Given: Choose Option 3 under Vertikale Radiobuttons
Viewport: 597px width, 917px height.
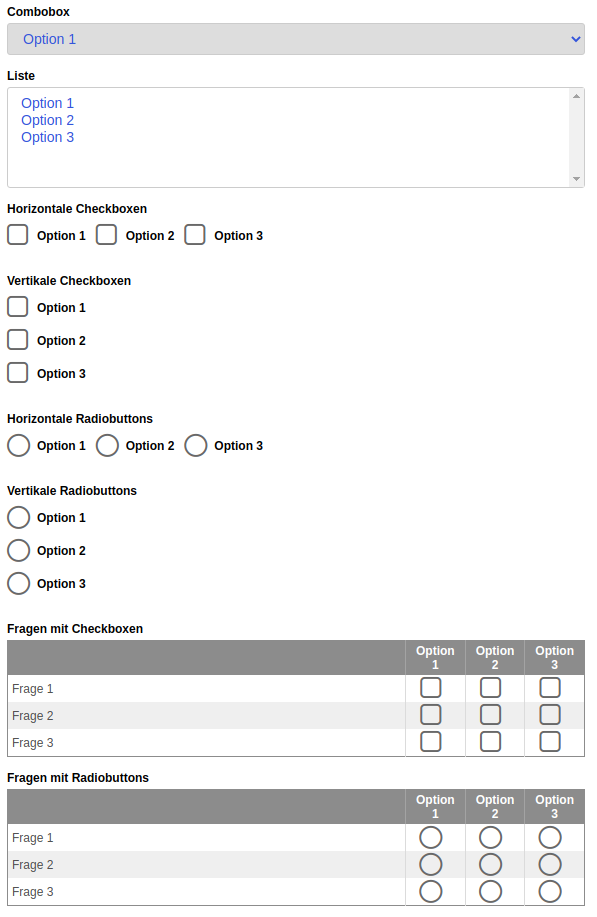Looking at the screenshot, I should pyautogui.click(x=18, y=583).
